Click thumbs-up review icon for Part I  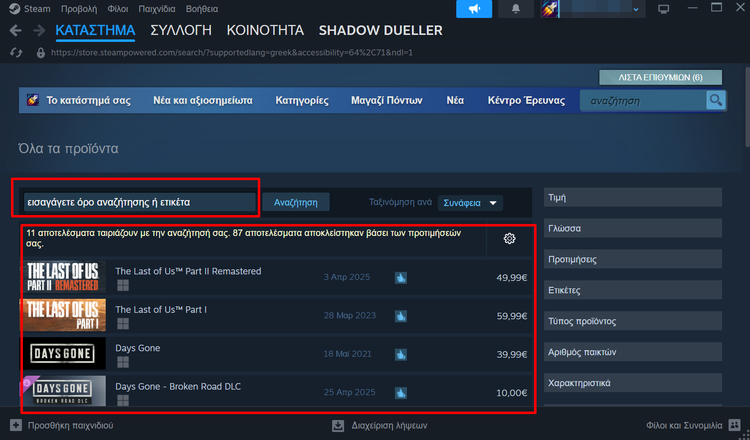click(x=401, y=316)
